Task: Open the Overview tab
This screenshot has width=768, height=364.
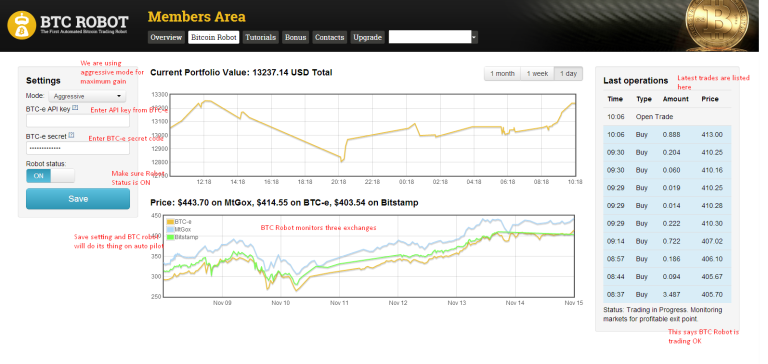Action: pyautogui.click(x=167, y=37)
